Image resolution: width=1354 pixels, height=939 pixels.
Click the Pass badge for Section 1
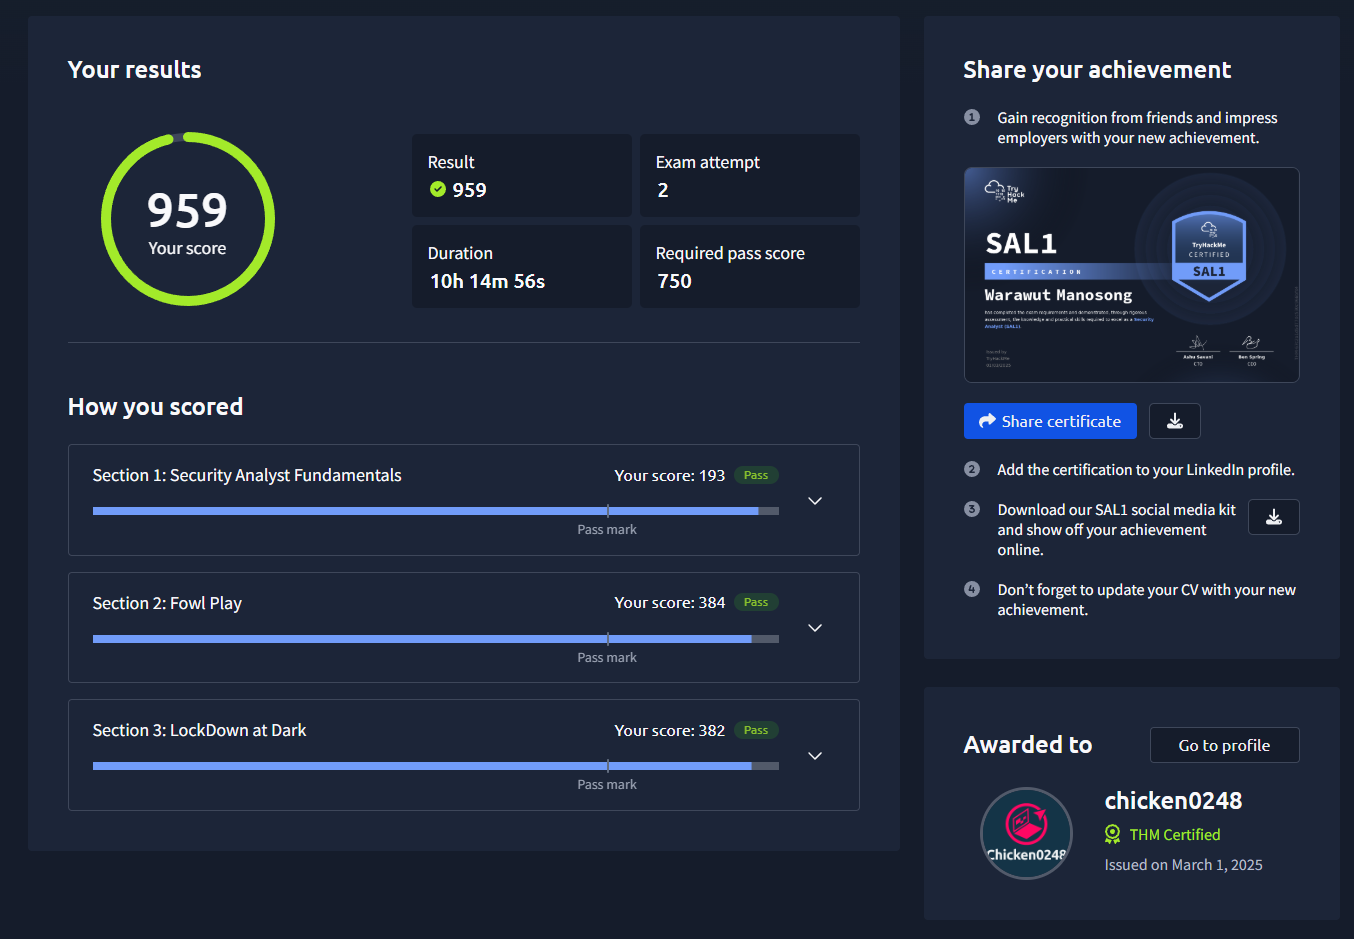pos(756,475)
